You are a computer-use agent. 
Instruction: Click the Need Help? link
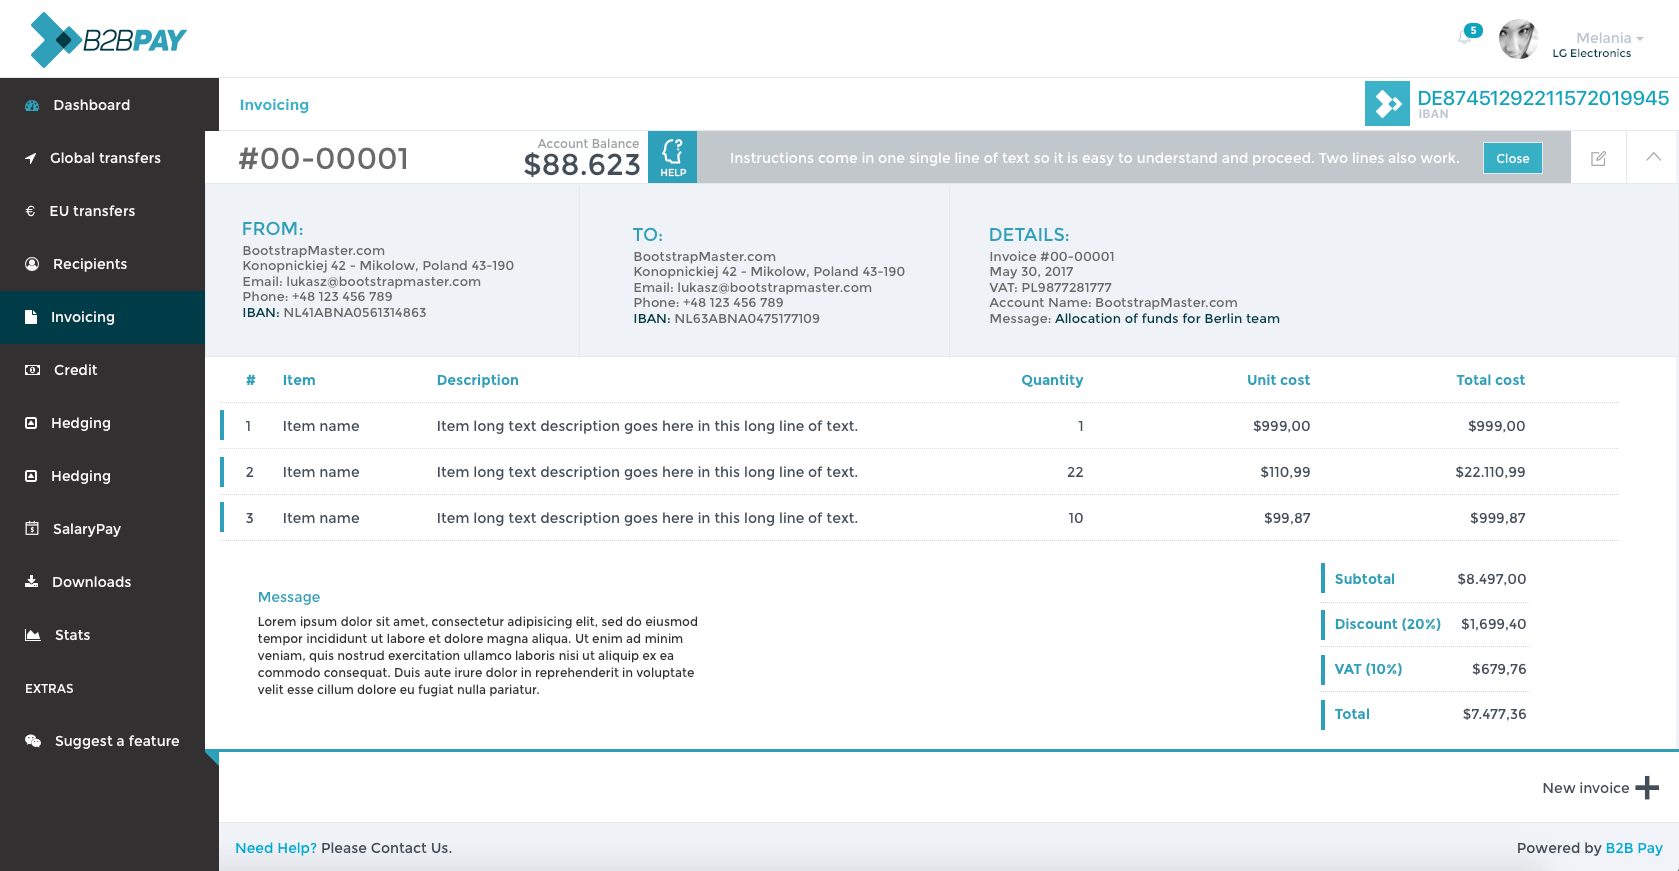pyautogui.click(x=276, y=848)
